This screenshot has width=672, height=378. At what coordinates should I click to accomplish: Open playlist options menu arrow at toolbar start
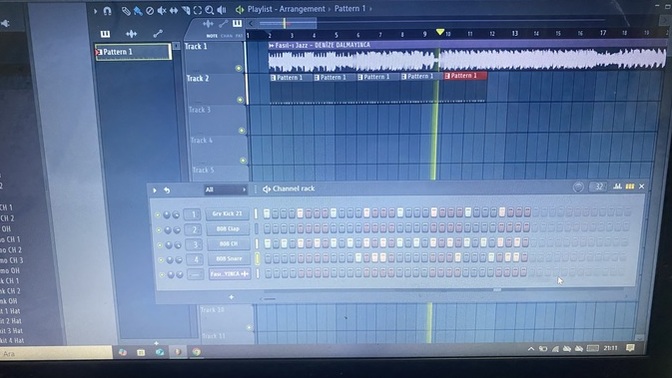(x=95, y=11)
